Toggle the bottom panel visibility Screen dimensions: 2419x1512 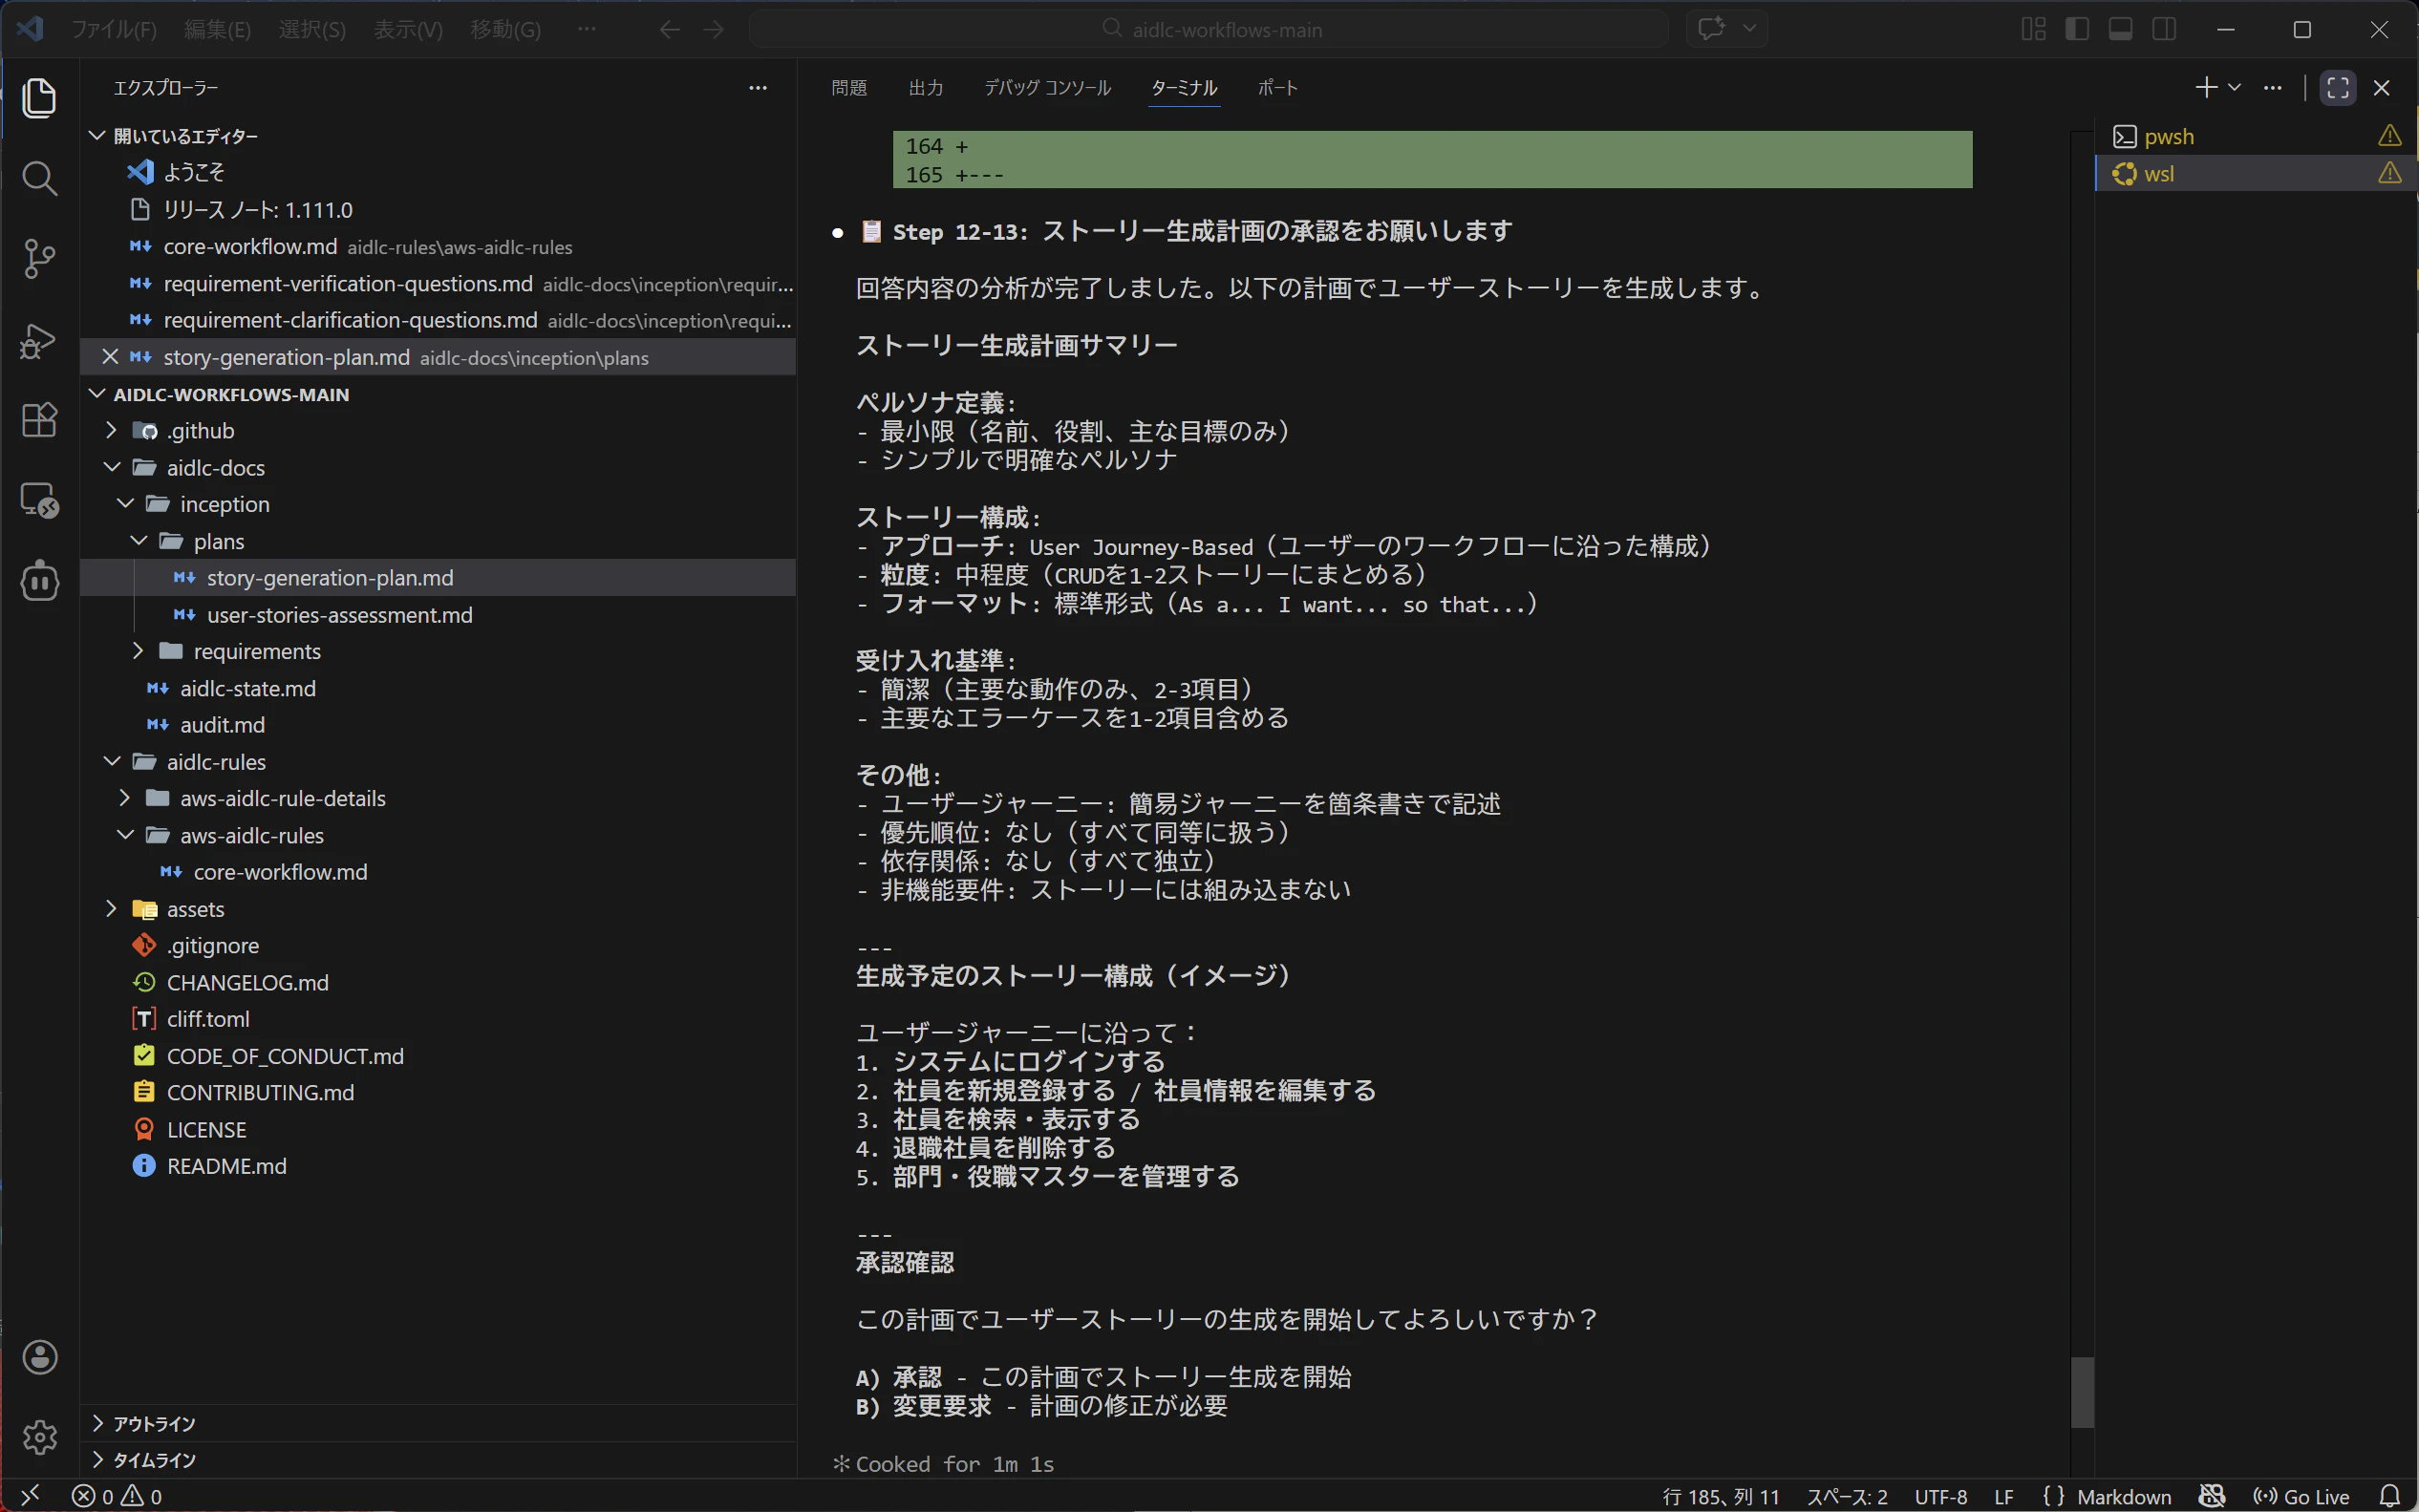(2120, 29)
